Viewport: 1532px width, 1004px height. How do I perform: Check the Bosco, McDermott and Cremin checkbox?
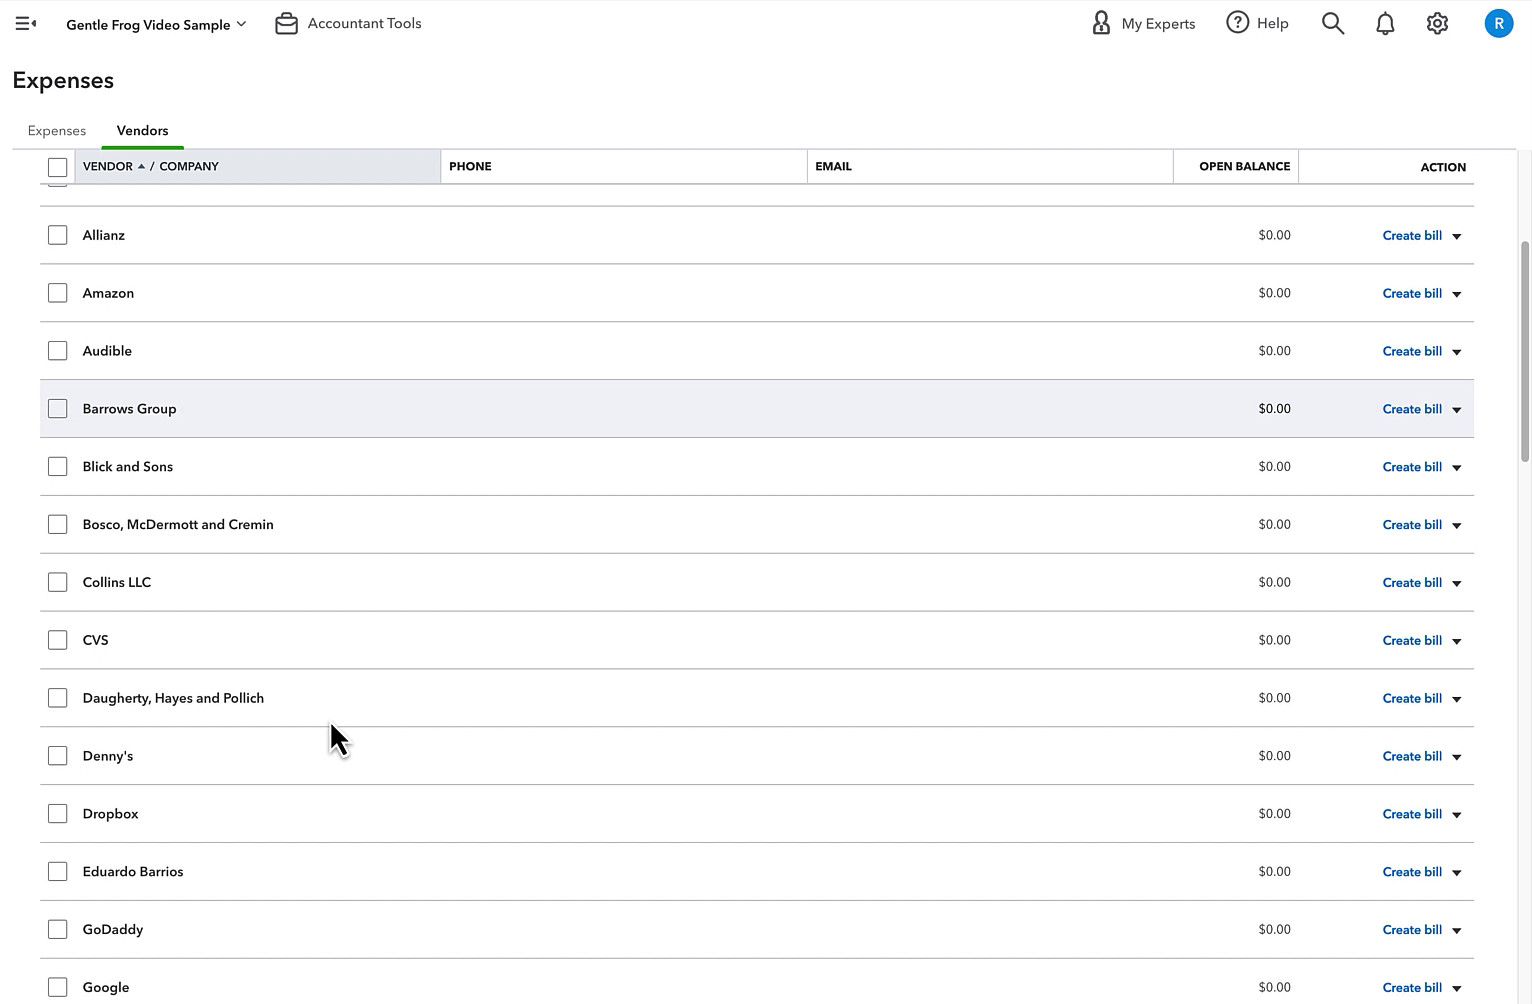pyautogui.click(x=58, y=525)
